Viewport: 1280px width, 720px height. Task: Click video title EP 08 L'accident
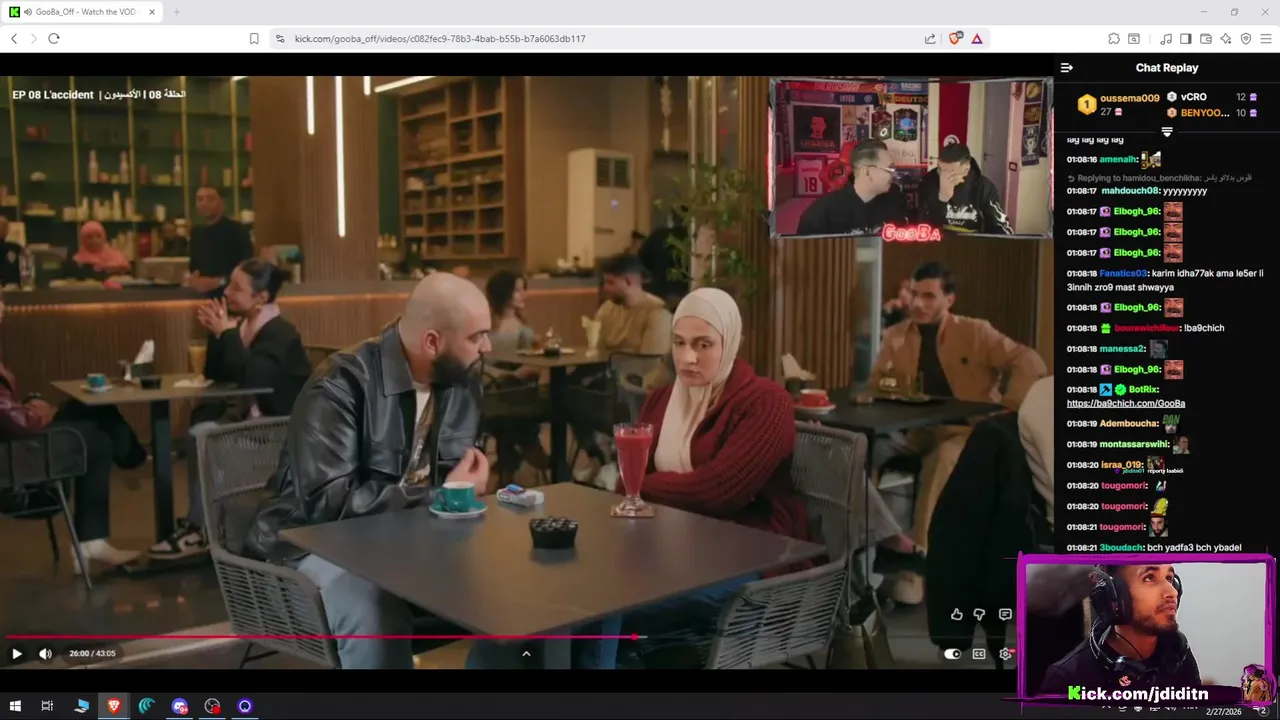[x=53, y=94]
